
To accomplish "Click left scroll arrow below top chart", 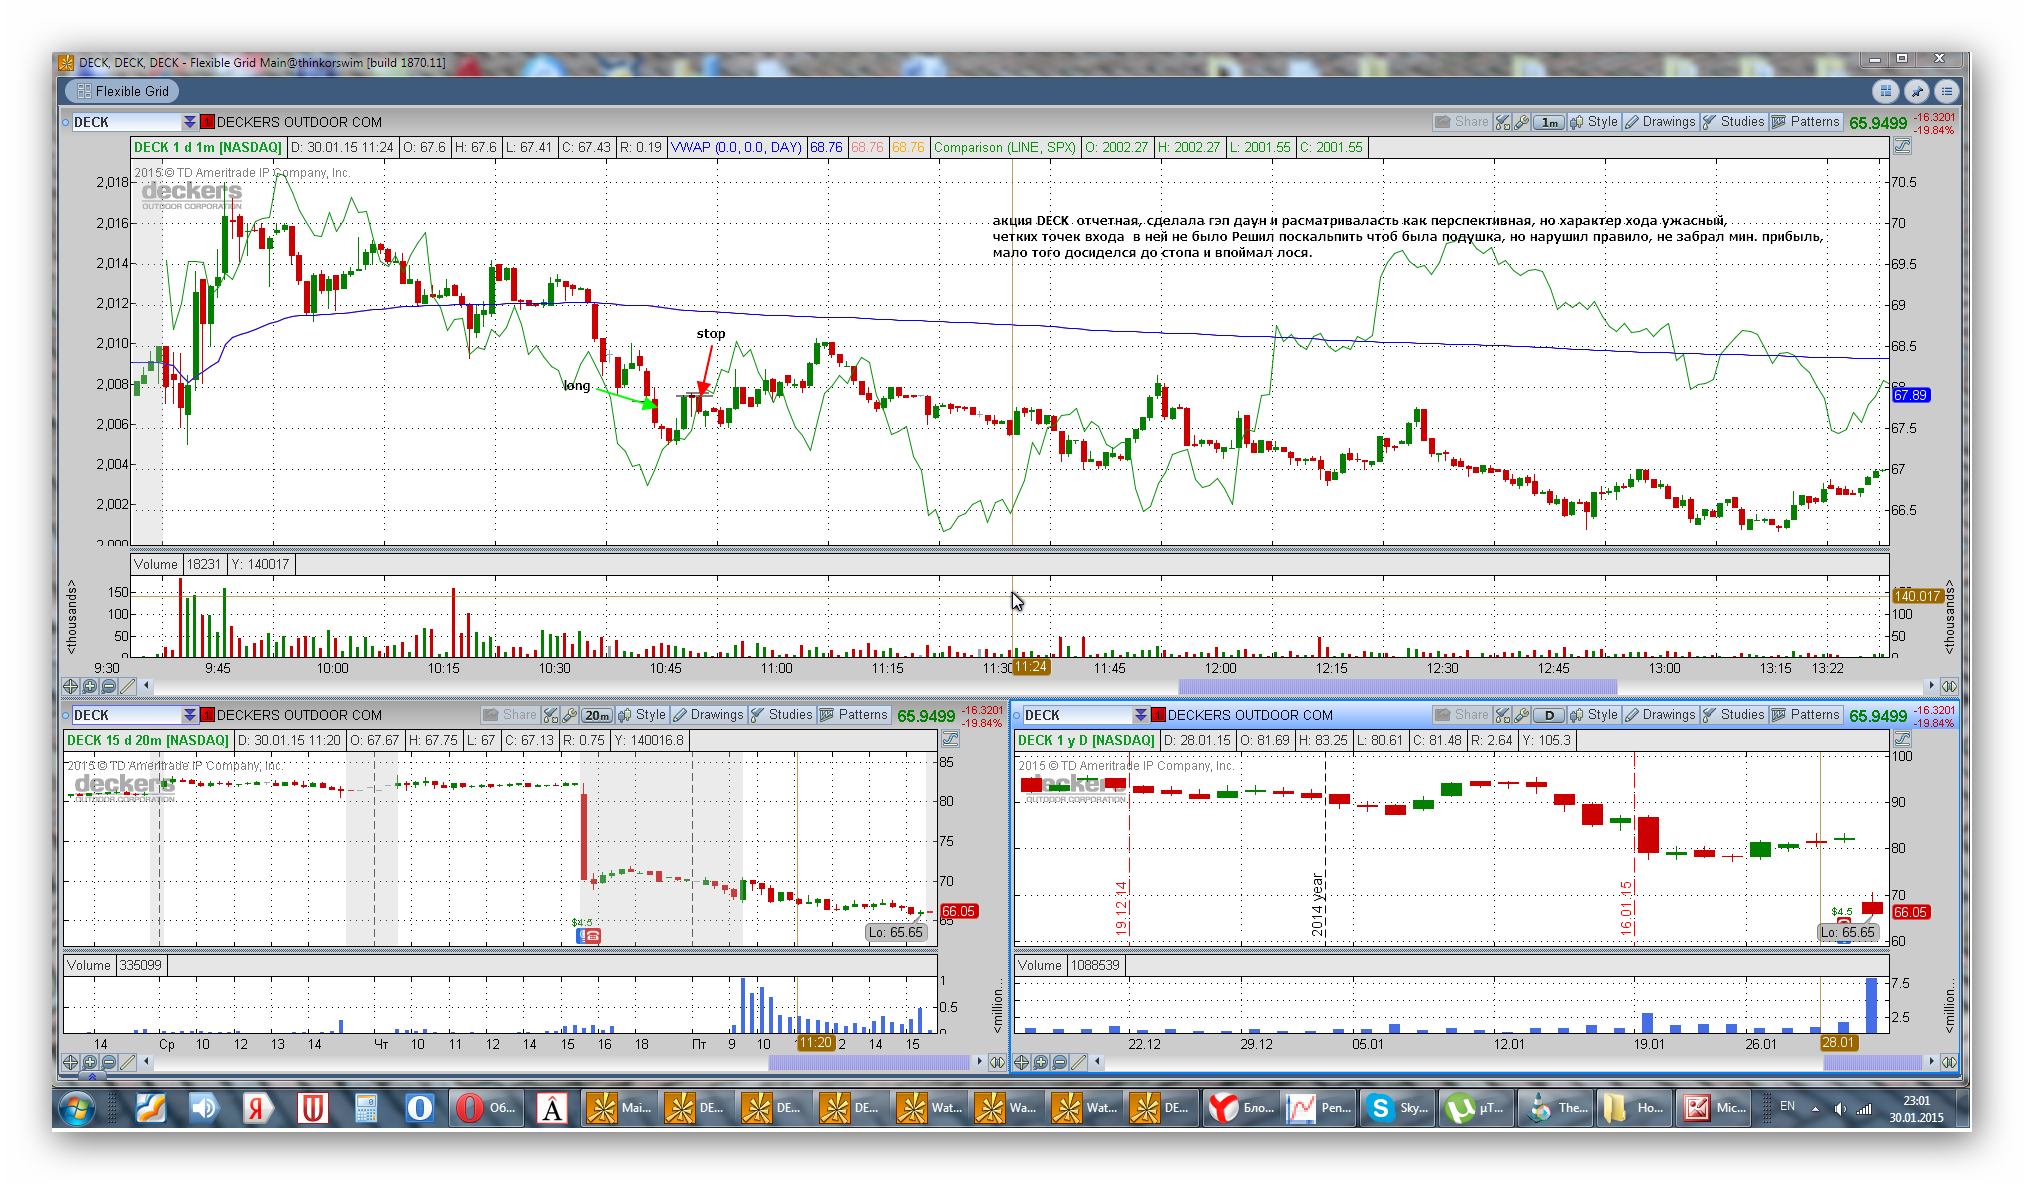I will [x=147, y=686].
